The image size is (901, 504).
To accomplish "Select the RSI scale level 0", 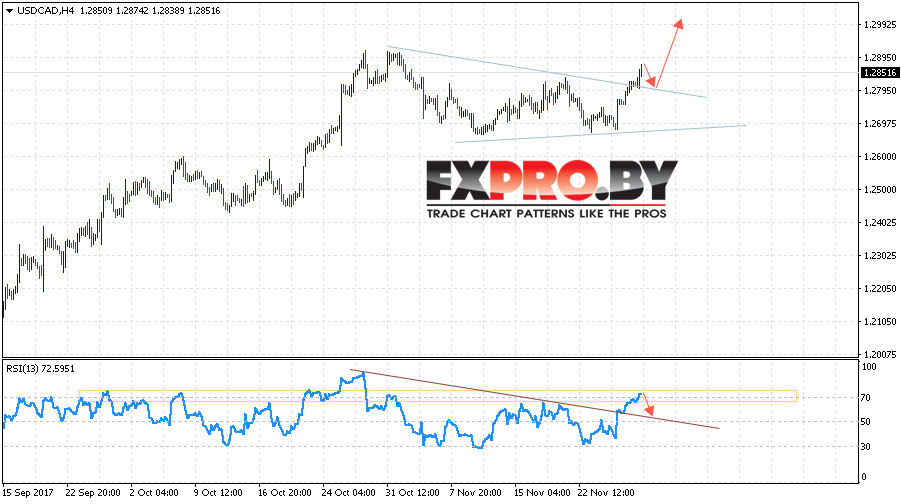I will coord(865,476).
